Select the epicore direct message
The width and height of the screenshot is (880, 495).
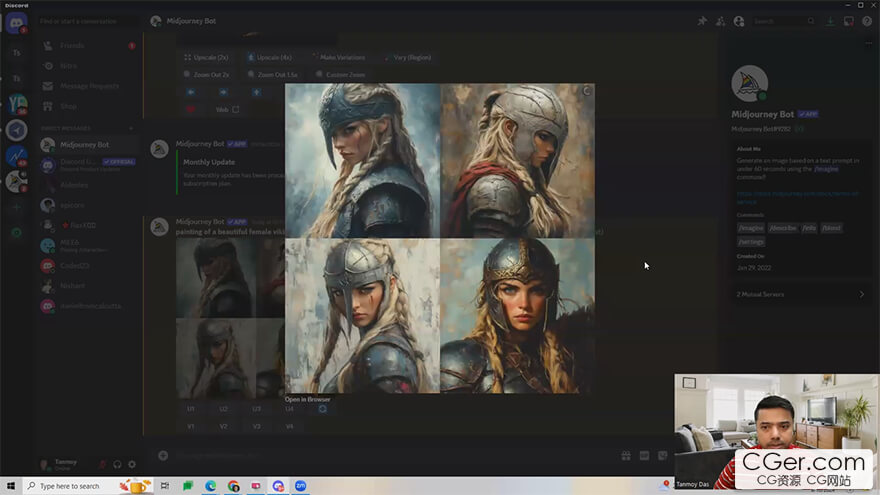tap(88, 205)
